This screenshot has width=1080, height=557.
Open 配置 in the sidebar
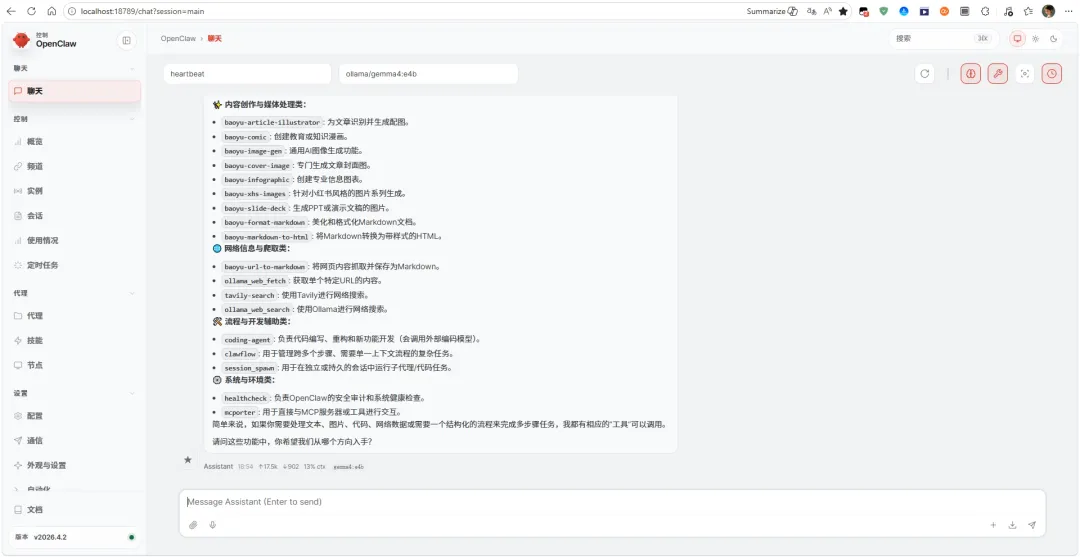point(74,416)
